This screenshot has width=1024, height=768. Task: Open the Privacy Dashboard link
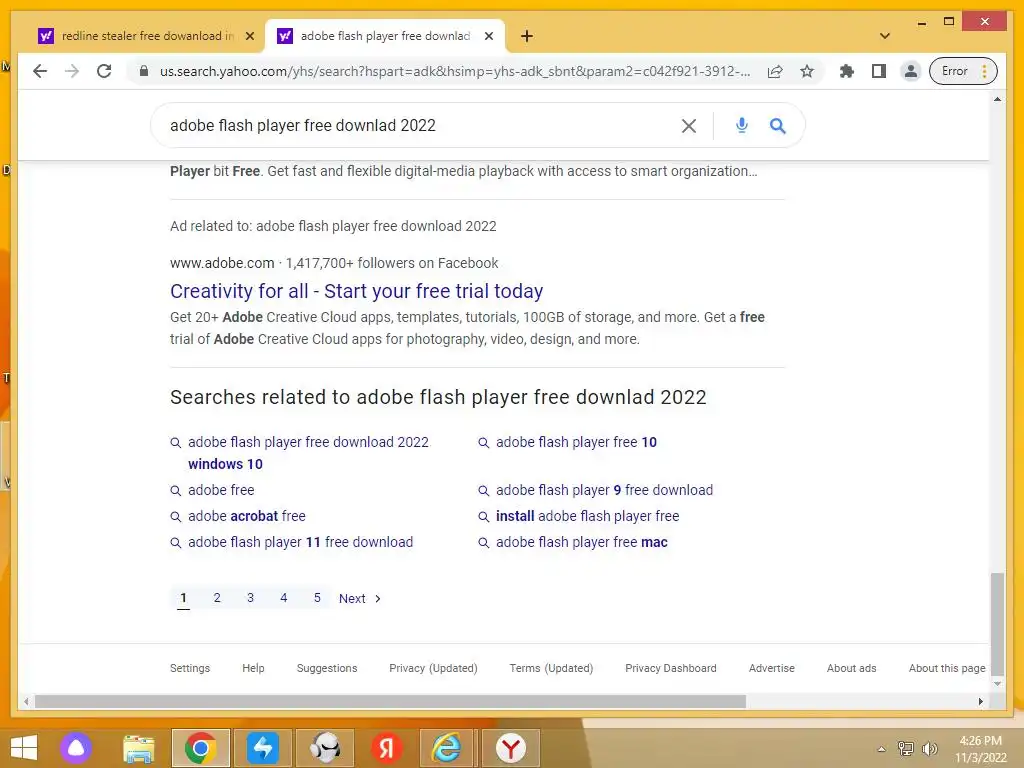tap(671, 668)
